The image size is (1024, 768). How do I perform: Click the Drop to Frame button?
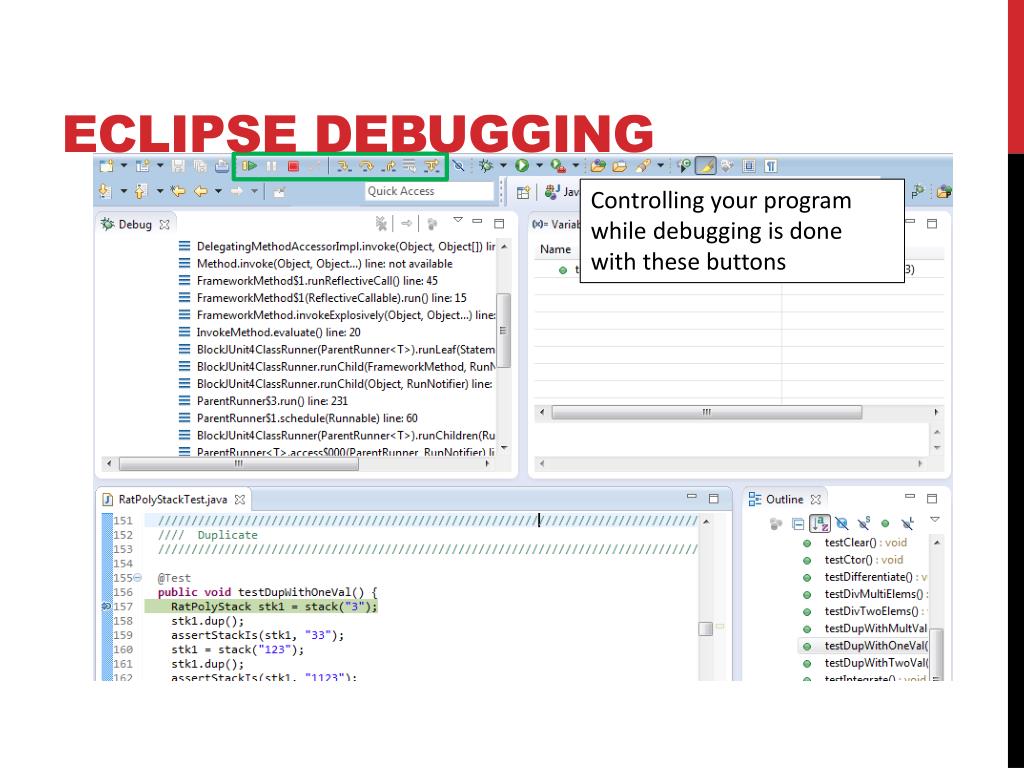tap(409, 167)
